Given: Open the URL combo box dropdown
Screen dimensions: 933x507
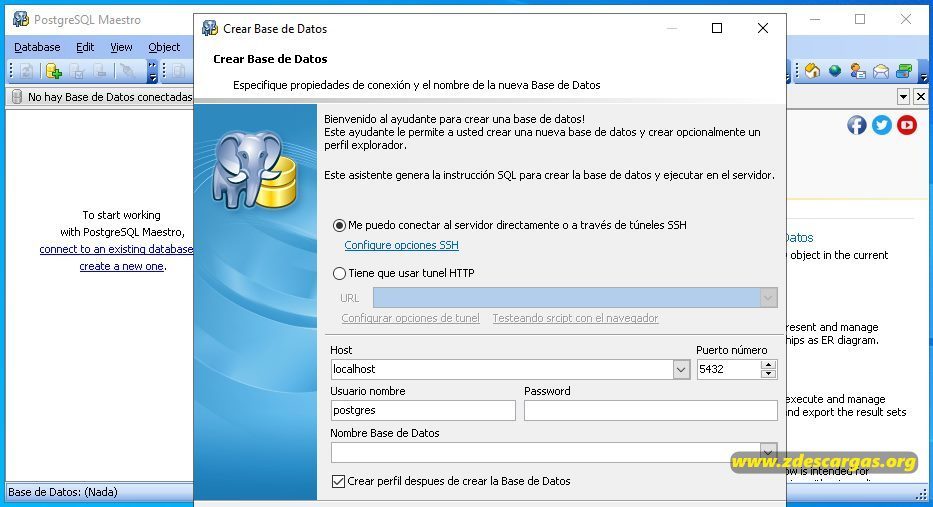Looking at the screenshot, I should [768, 298].
